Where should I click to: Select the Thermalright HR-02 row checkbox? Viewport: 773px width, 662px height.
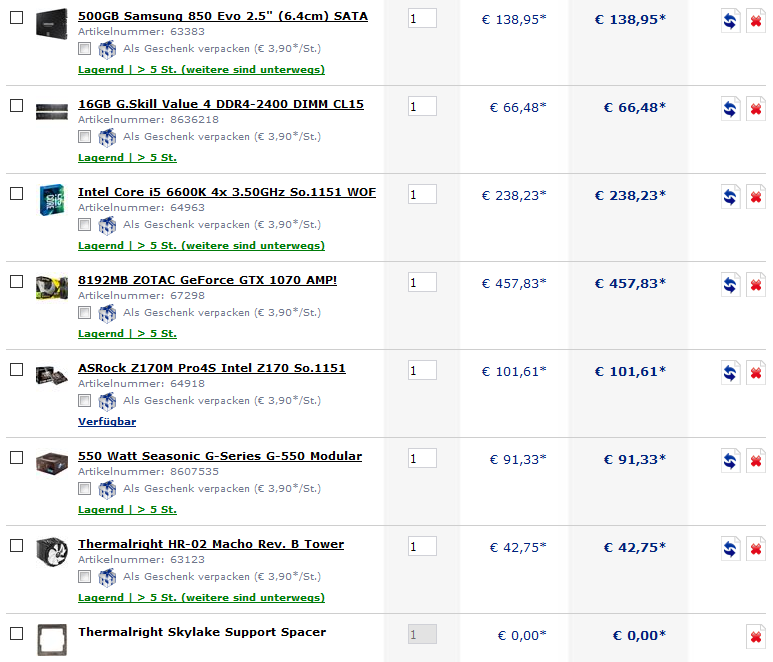coord(17,546)
